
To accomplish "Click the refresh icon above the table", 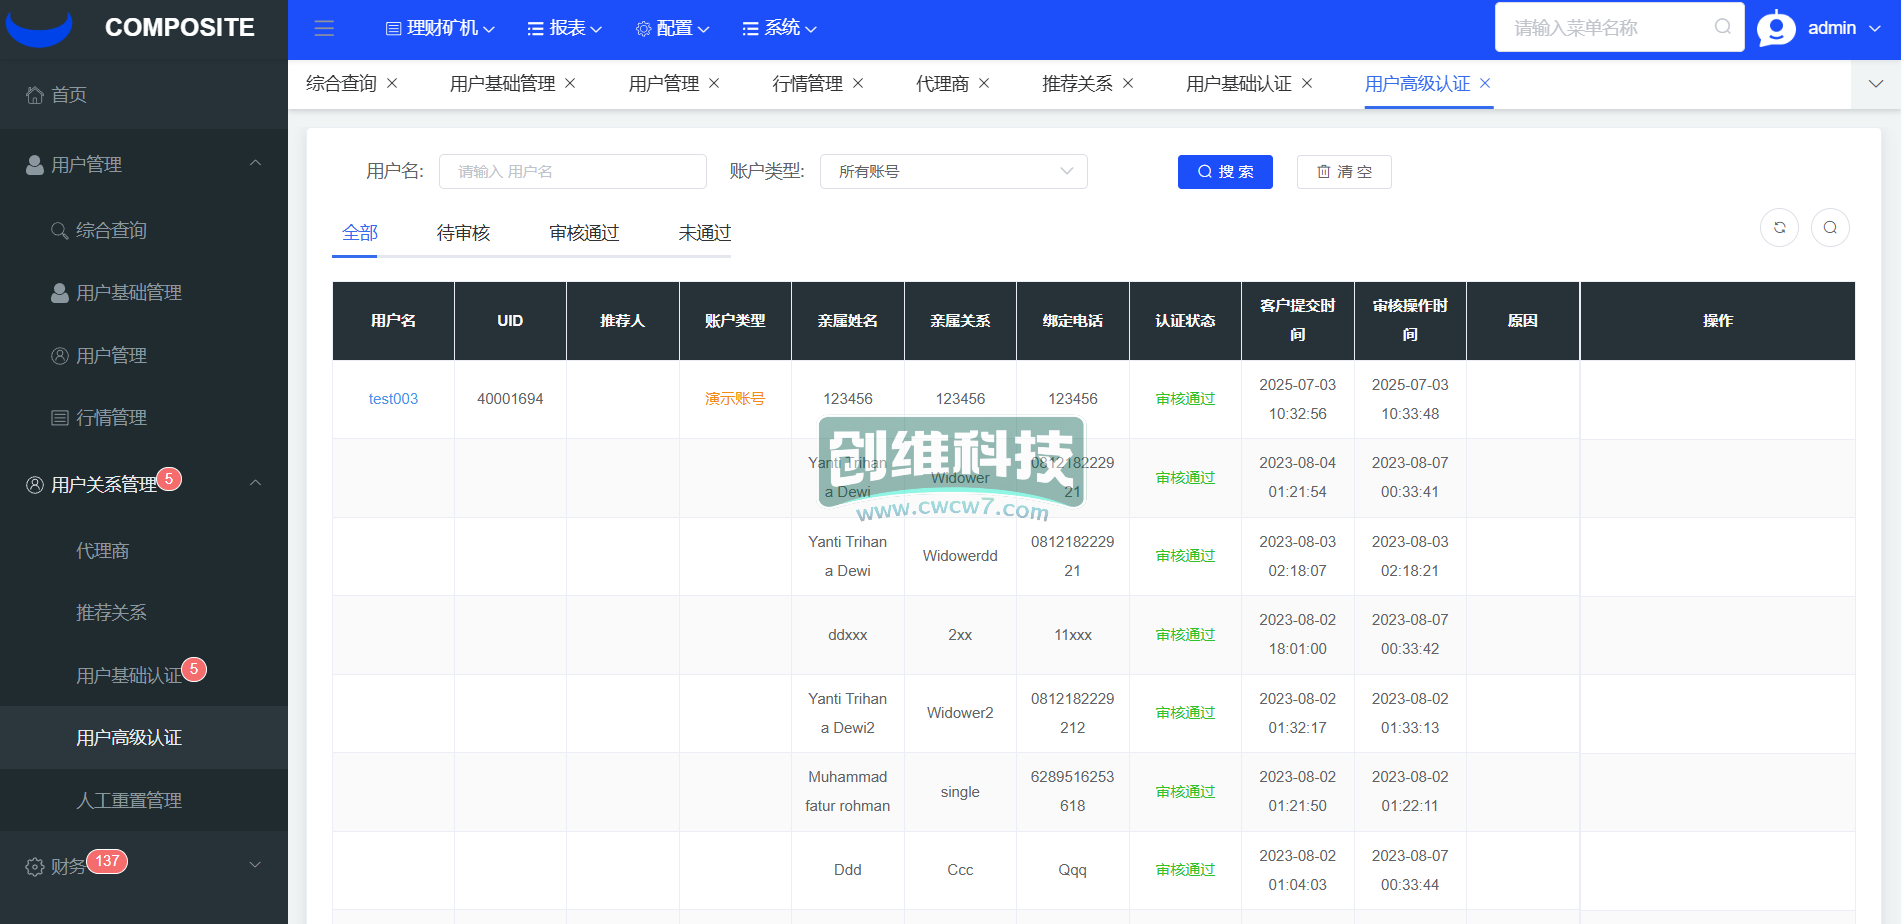I will pos(1779,228).
